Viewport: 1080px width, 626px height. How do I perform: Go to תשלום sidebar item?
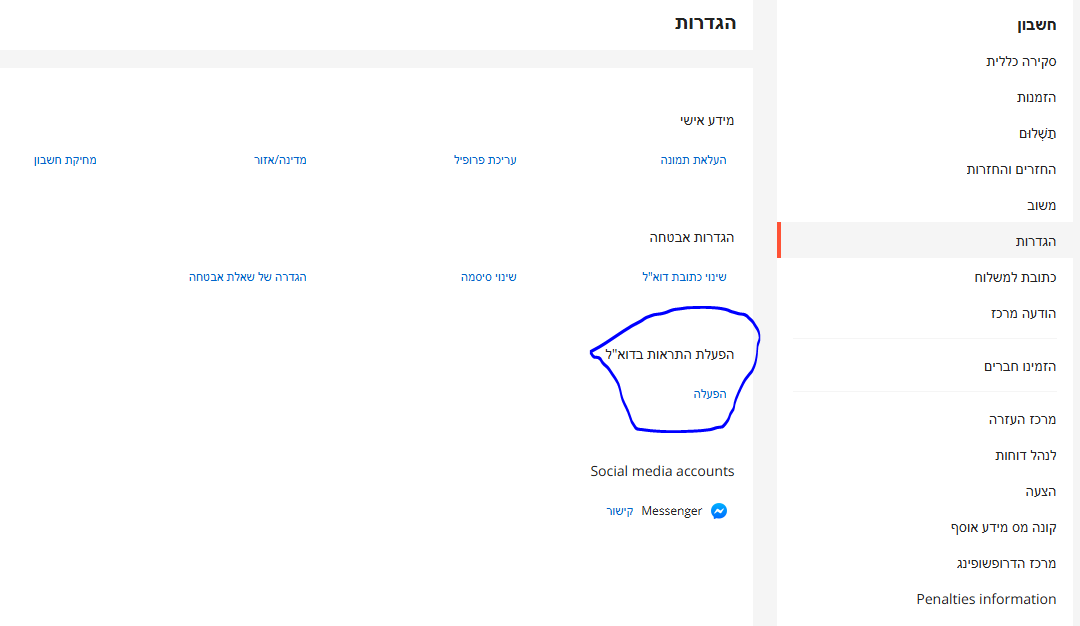pos(1037,134)
